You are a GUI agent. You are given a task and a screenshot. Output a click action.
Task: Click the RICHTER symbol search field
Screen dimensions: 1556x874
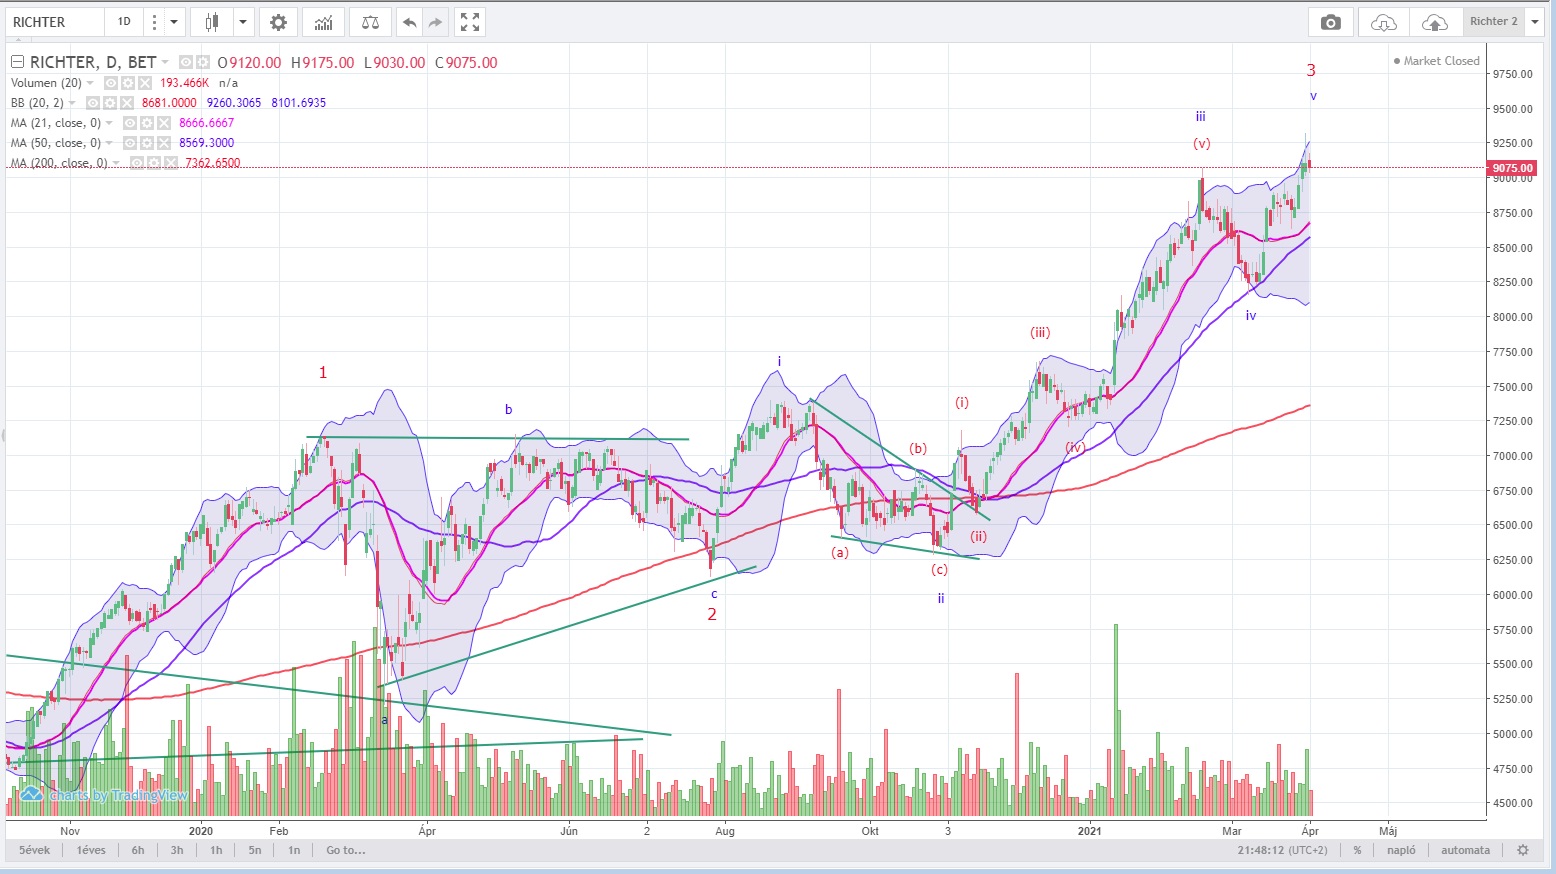click(x=55, y=22)
